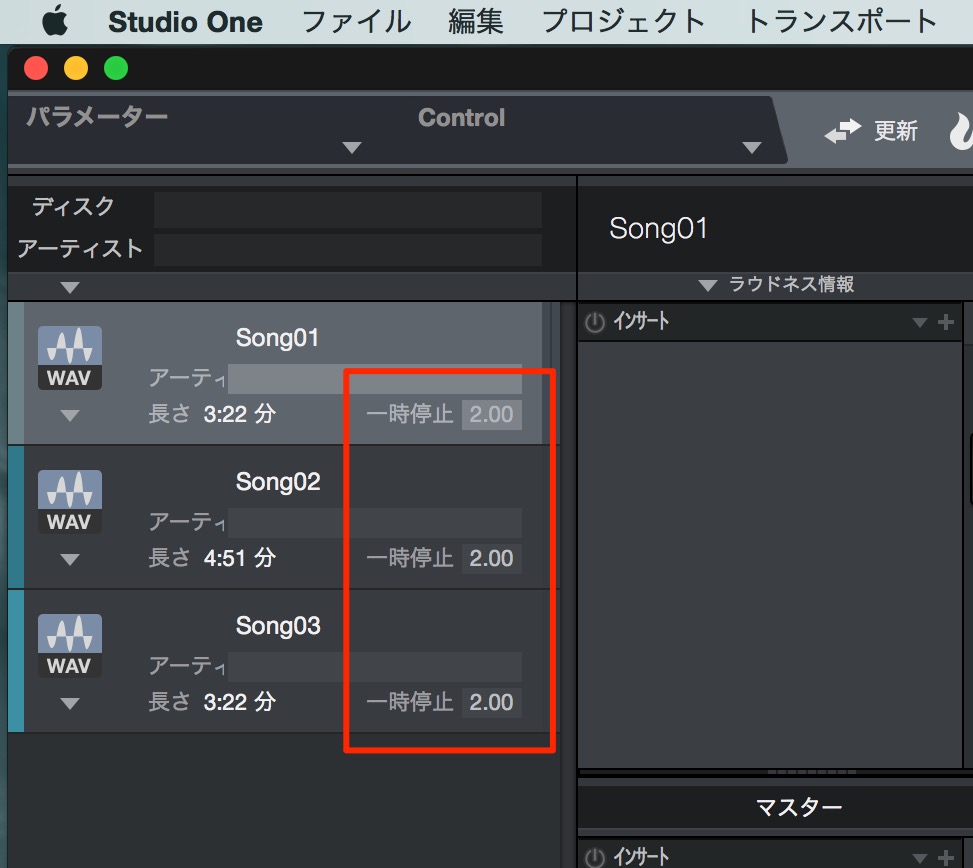Click Song01 length 3:22 分
This screenshot has height=868, width=973.
coord(240,414)
